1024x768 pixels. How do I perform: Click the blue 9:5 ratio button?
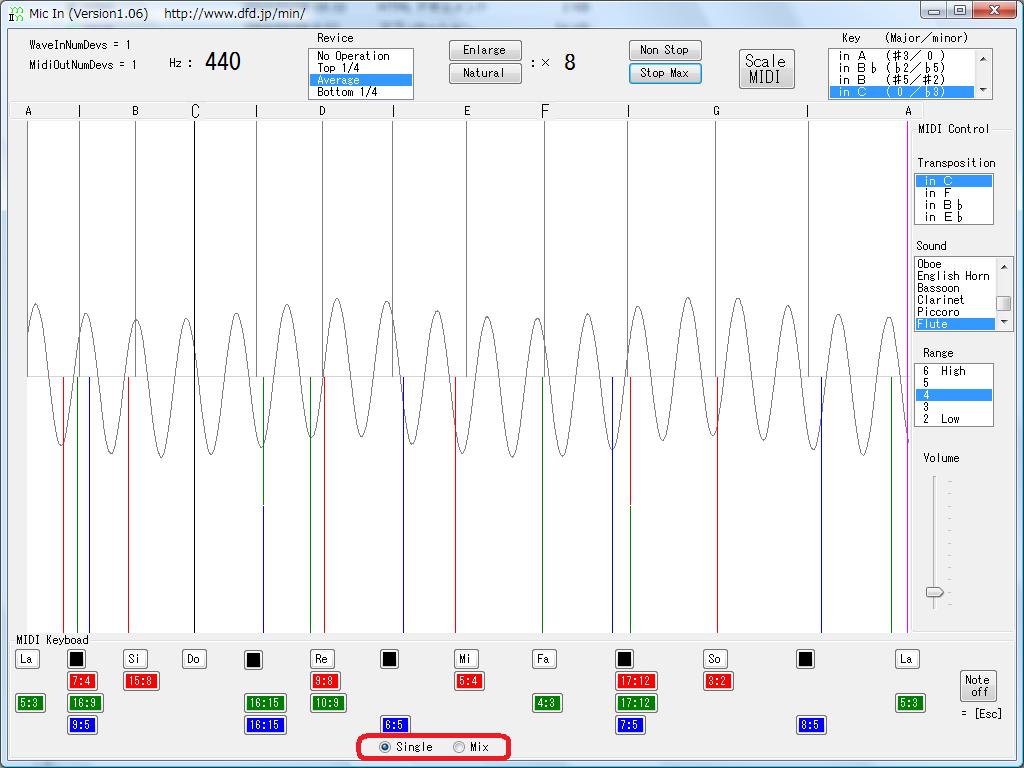(82, 725)
